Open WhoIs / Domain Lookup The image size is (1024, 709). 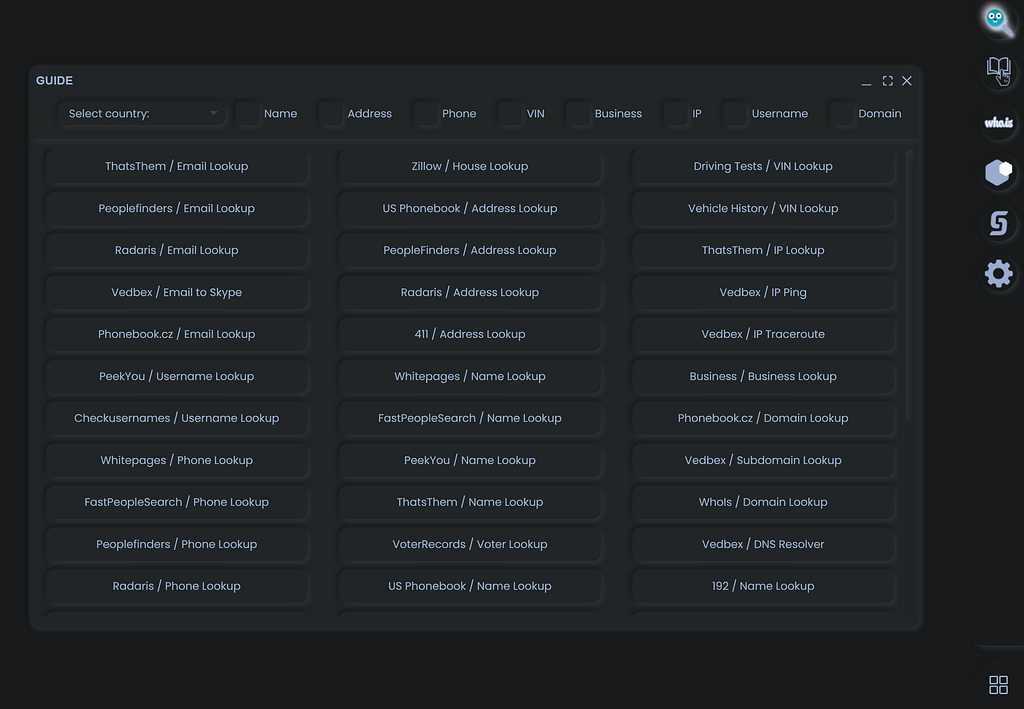click(x=763, y=502)
